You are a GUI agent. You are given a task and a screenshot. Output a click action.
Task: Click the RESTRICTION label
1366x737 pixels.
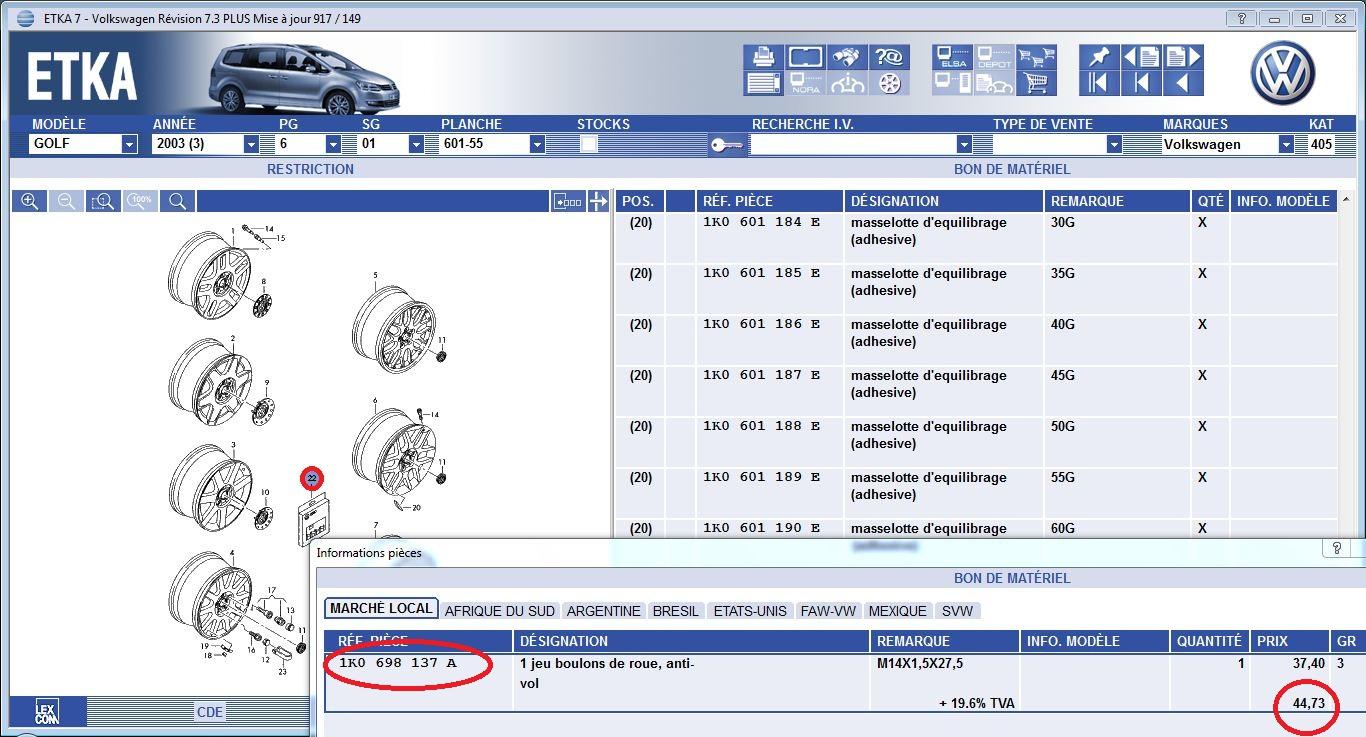[x=310, y=169]
